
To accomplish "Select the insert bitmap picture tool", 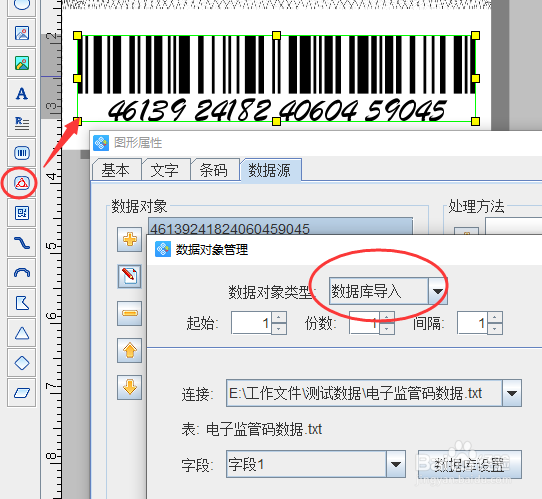I will [21, 63].
